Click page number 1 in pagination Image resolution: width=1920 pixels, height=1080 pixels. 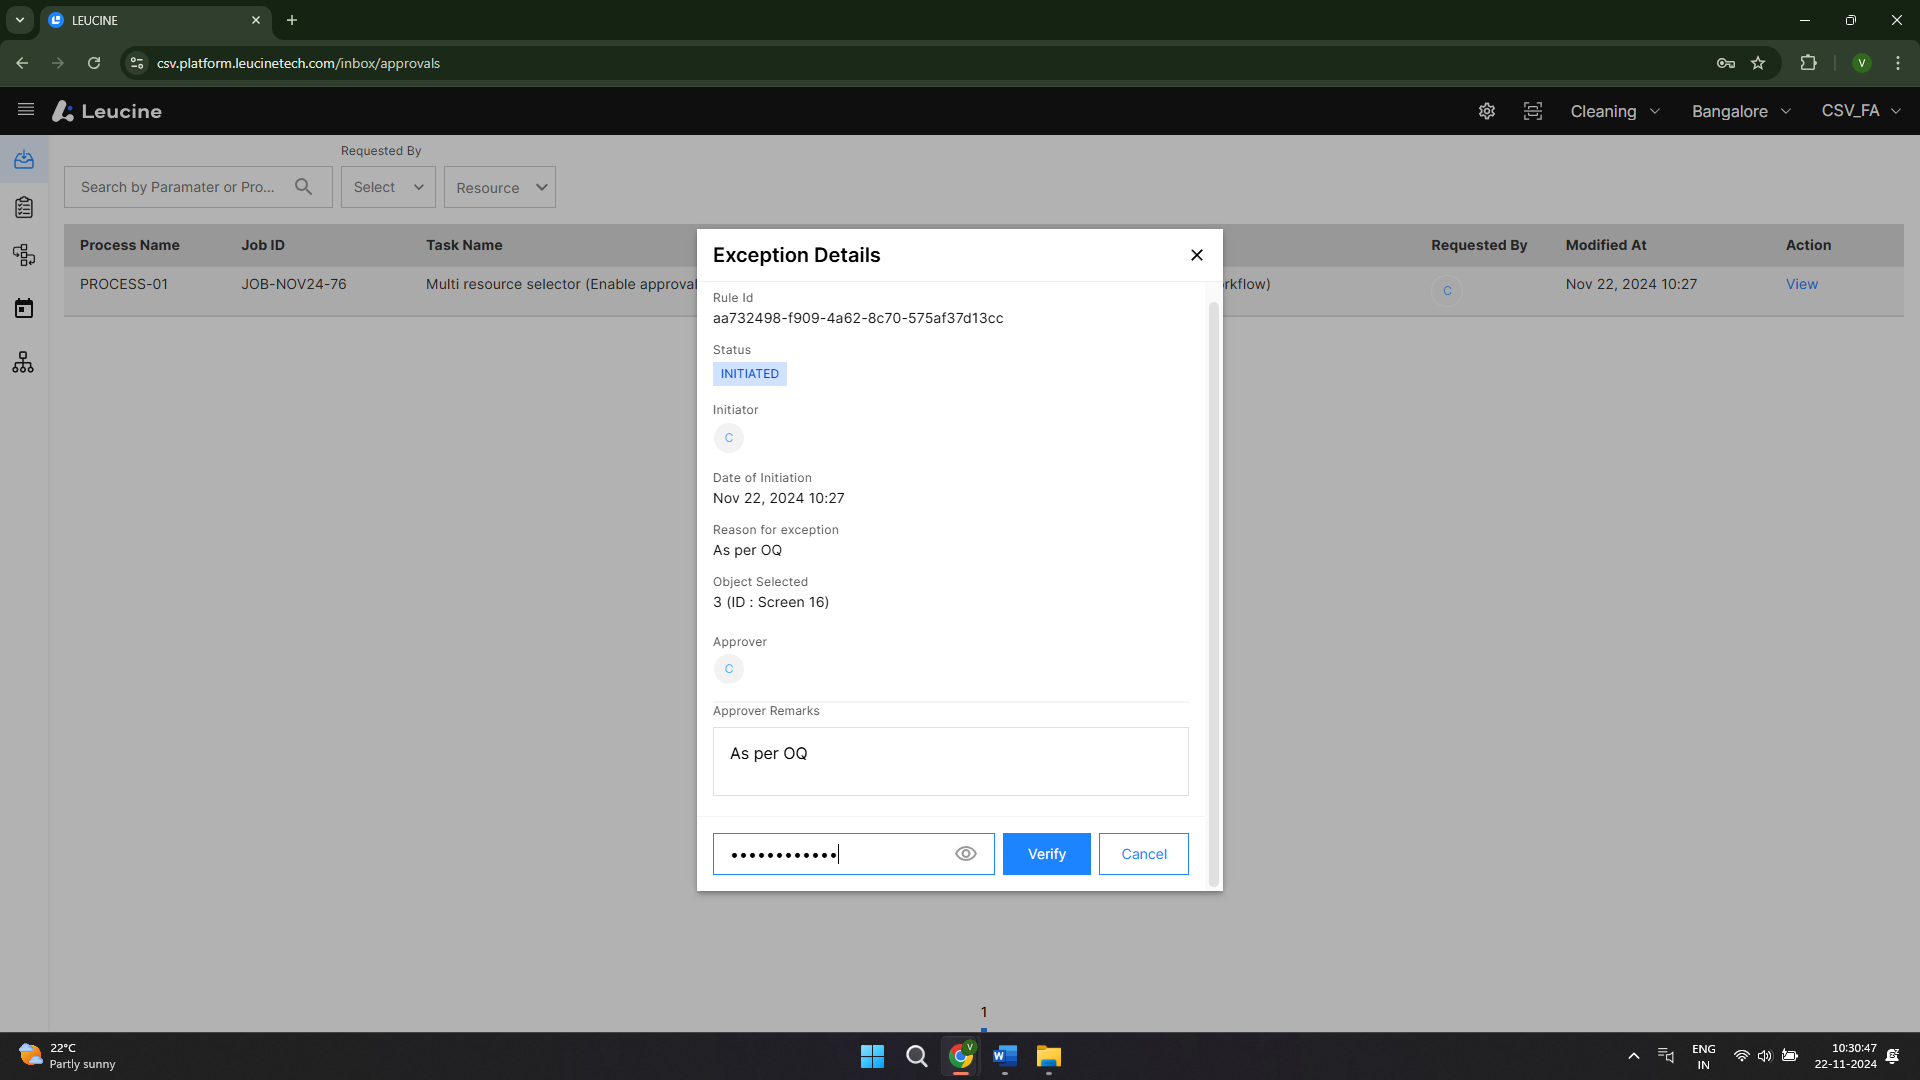click(984, 1012)
